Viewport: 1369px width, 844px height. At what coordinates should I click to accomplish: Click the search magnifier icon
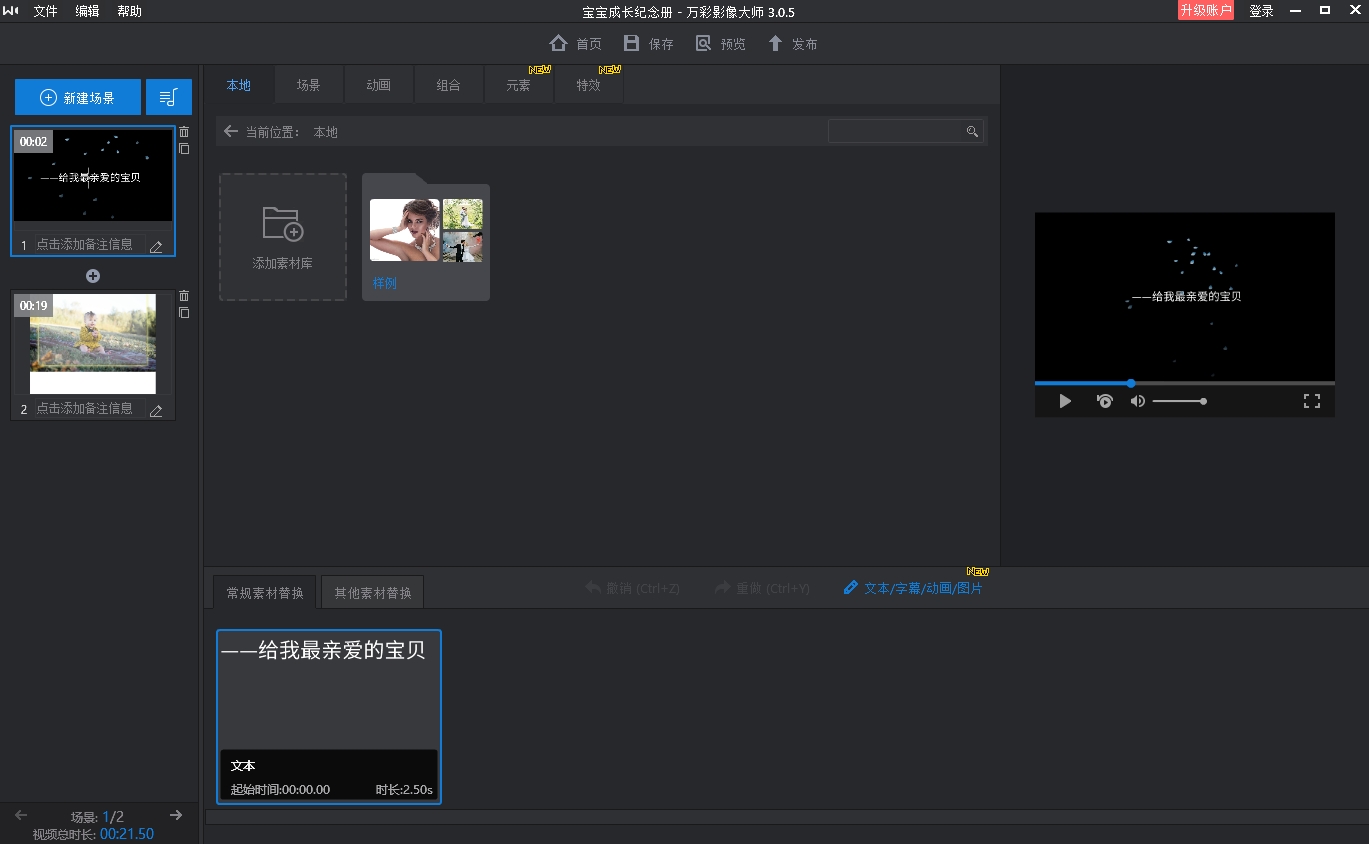[972, 132]
